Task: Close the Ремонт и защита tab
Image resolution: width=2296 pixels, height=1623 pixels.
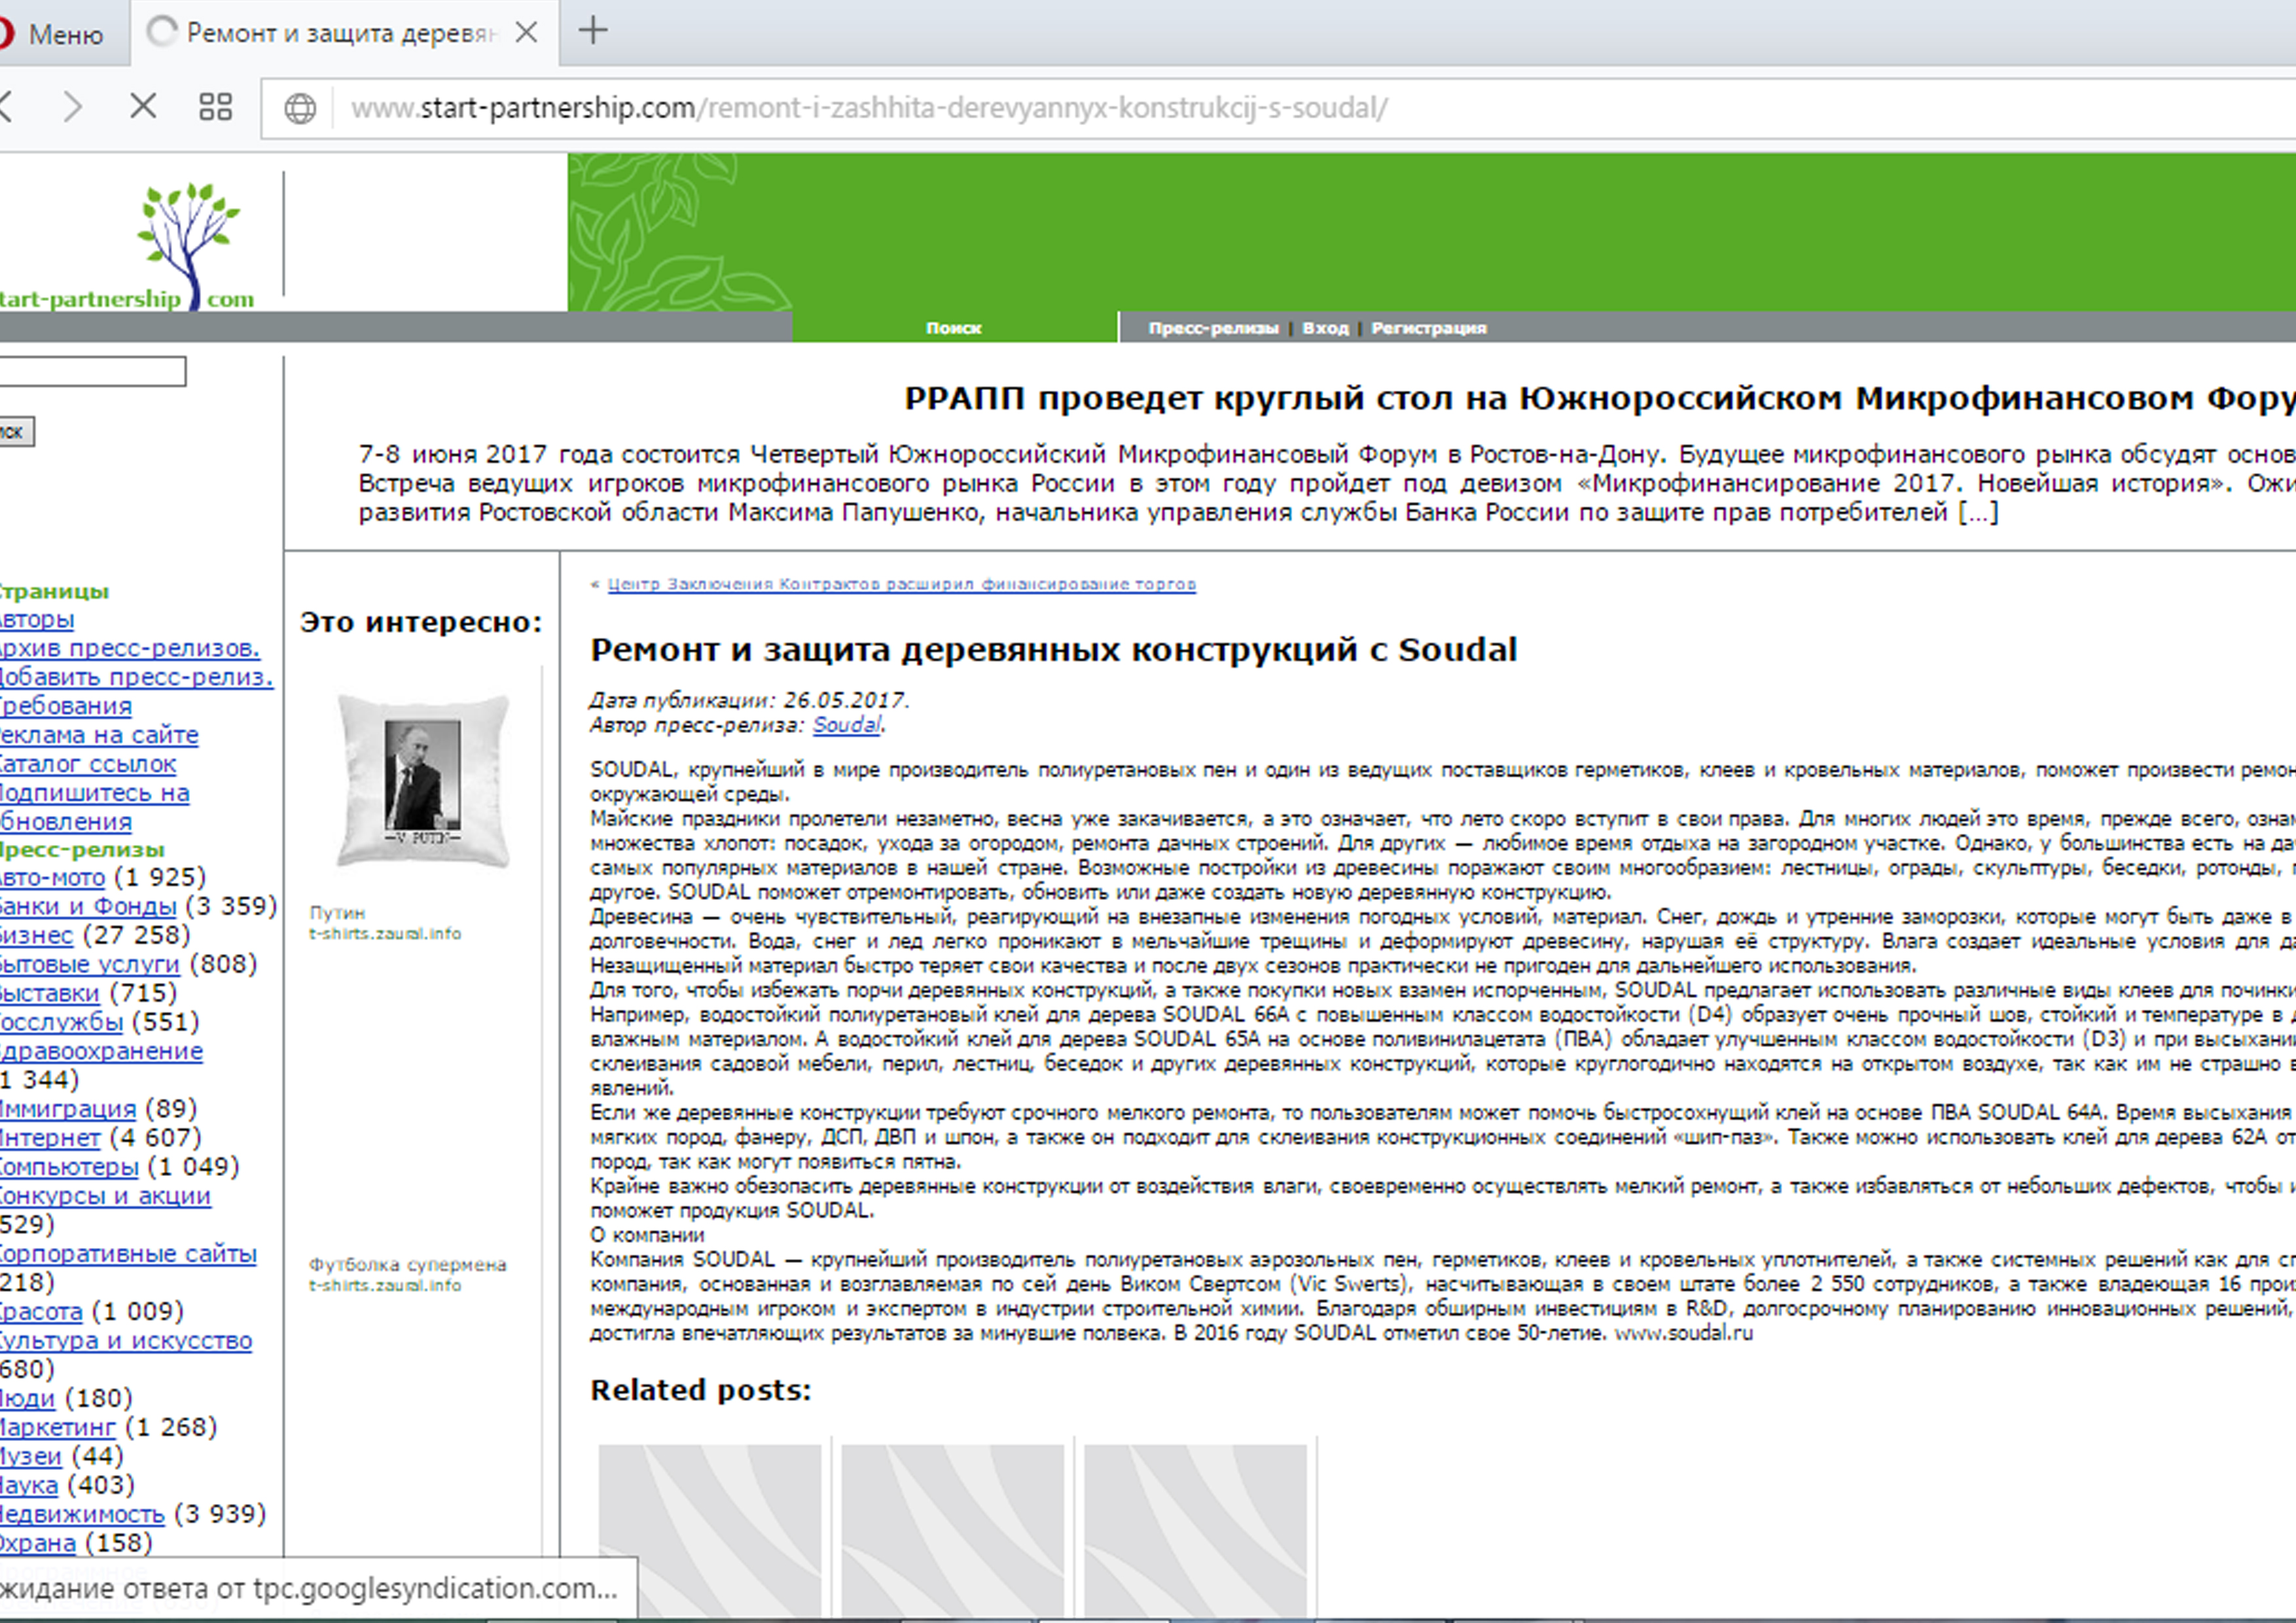Action: click(x=526, y=33)
